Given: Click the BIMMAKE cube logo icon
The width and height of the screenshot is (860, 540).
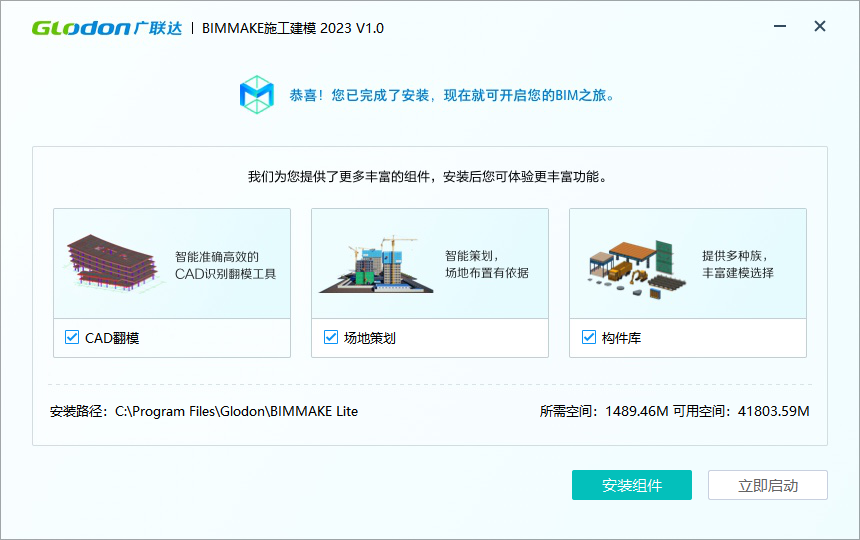Looking at the screenshot, I should pyautogui.click(x=257, y=95).
